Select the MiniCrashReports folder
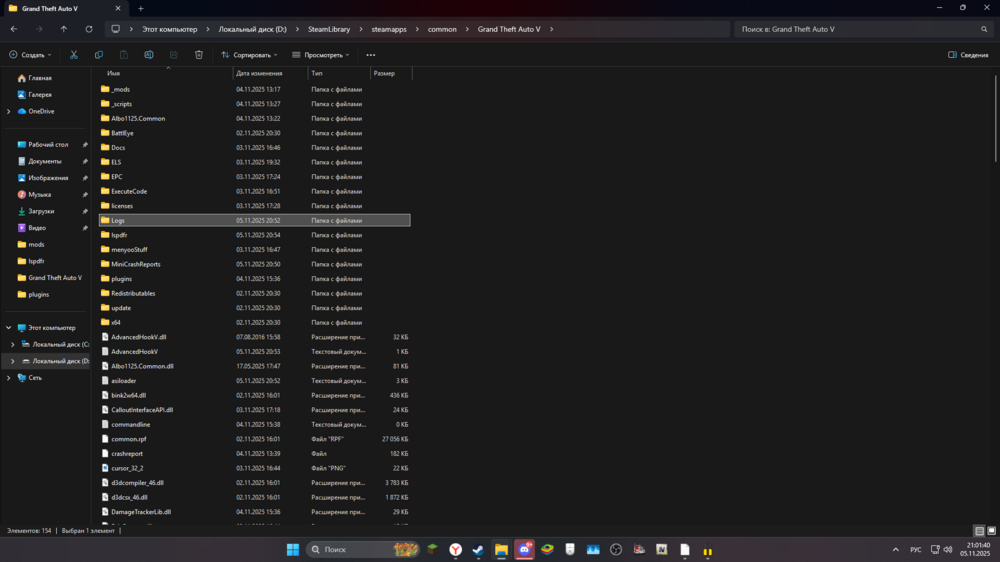The width and height of the screenshot is (1000, 562). tap(254, 264)
